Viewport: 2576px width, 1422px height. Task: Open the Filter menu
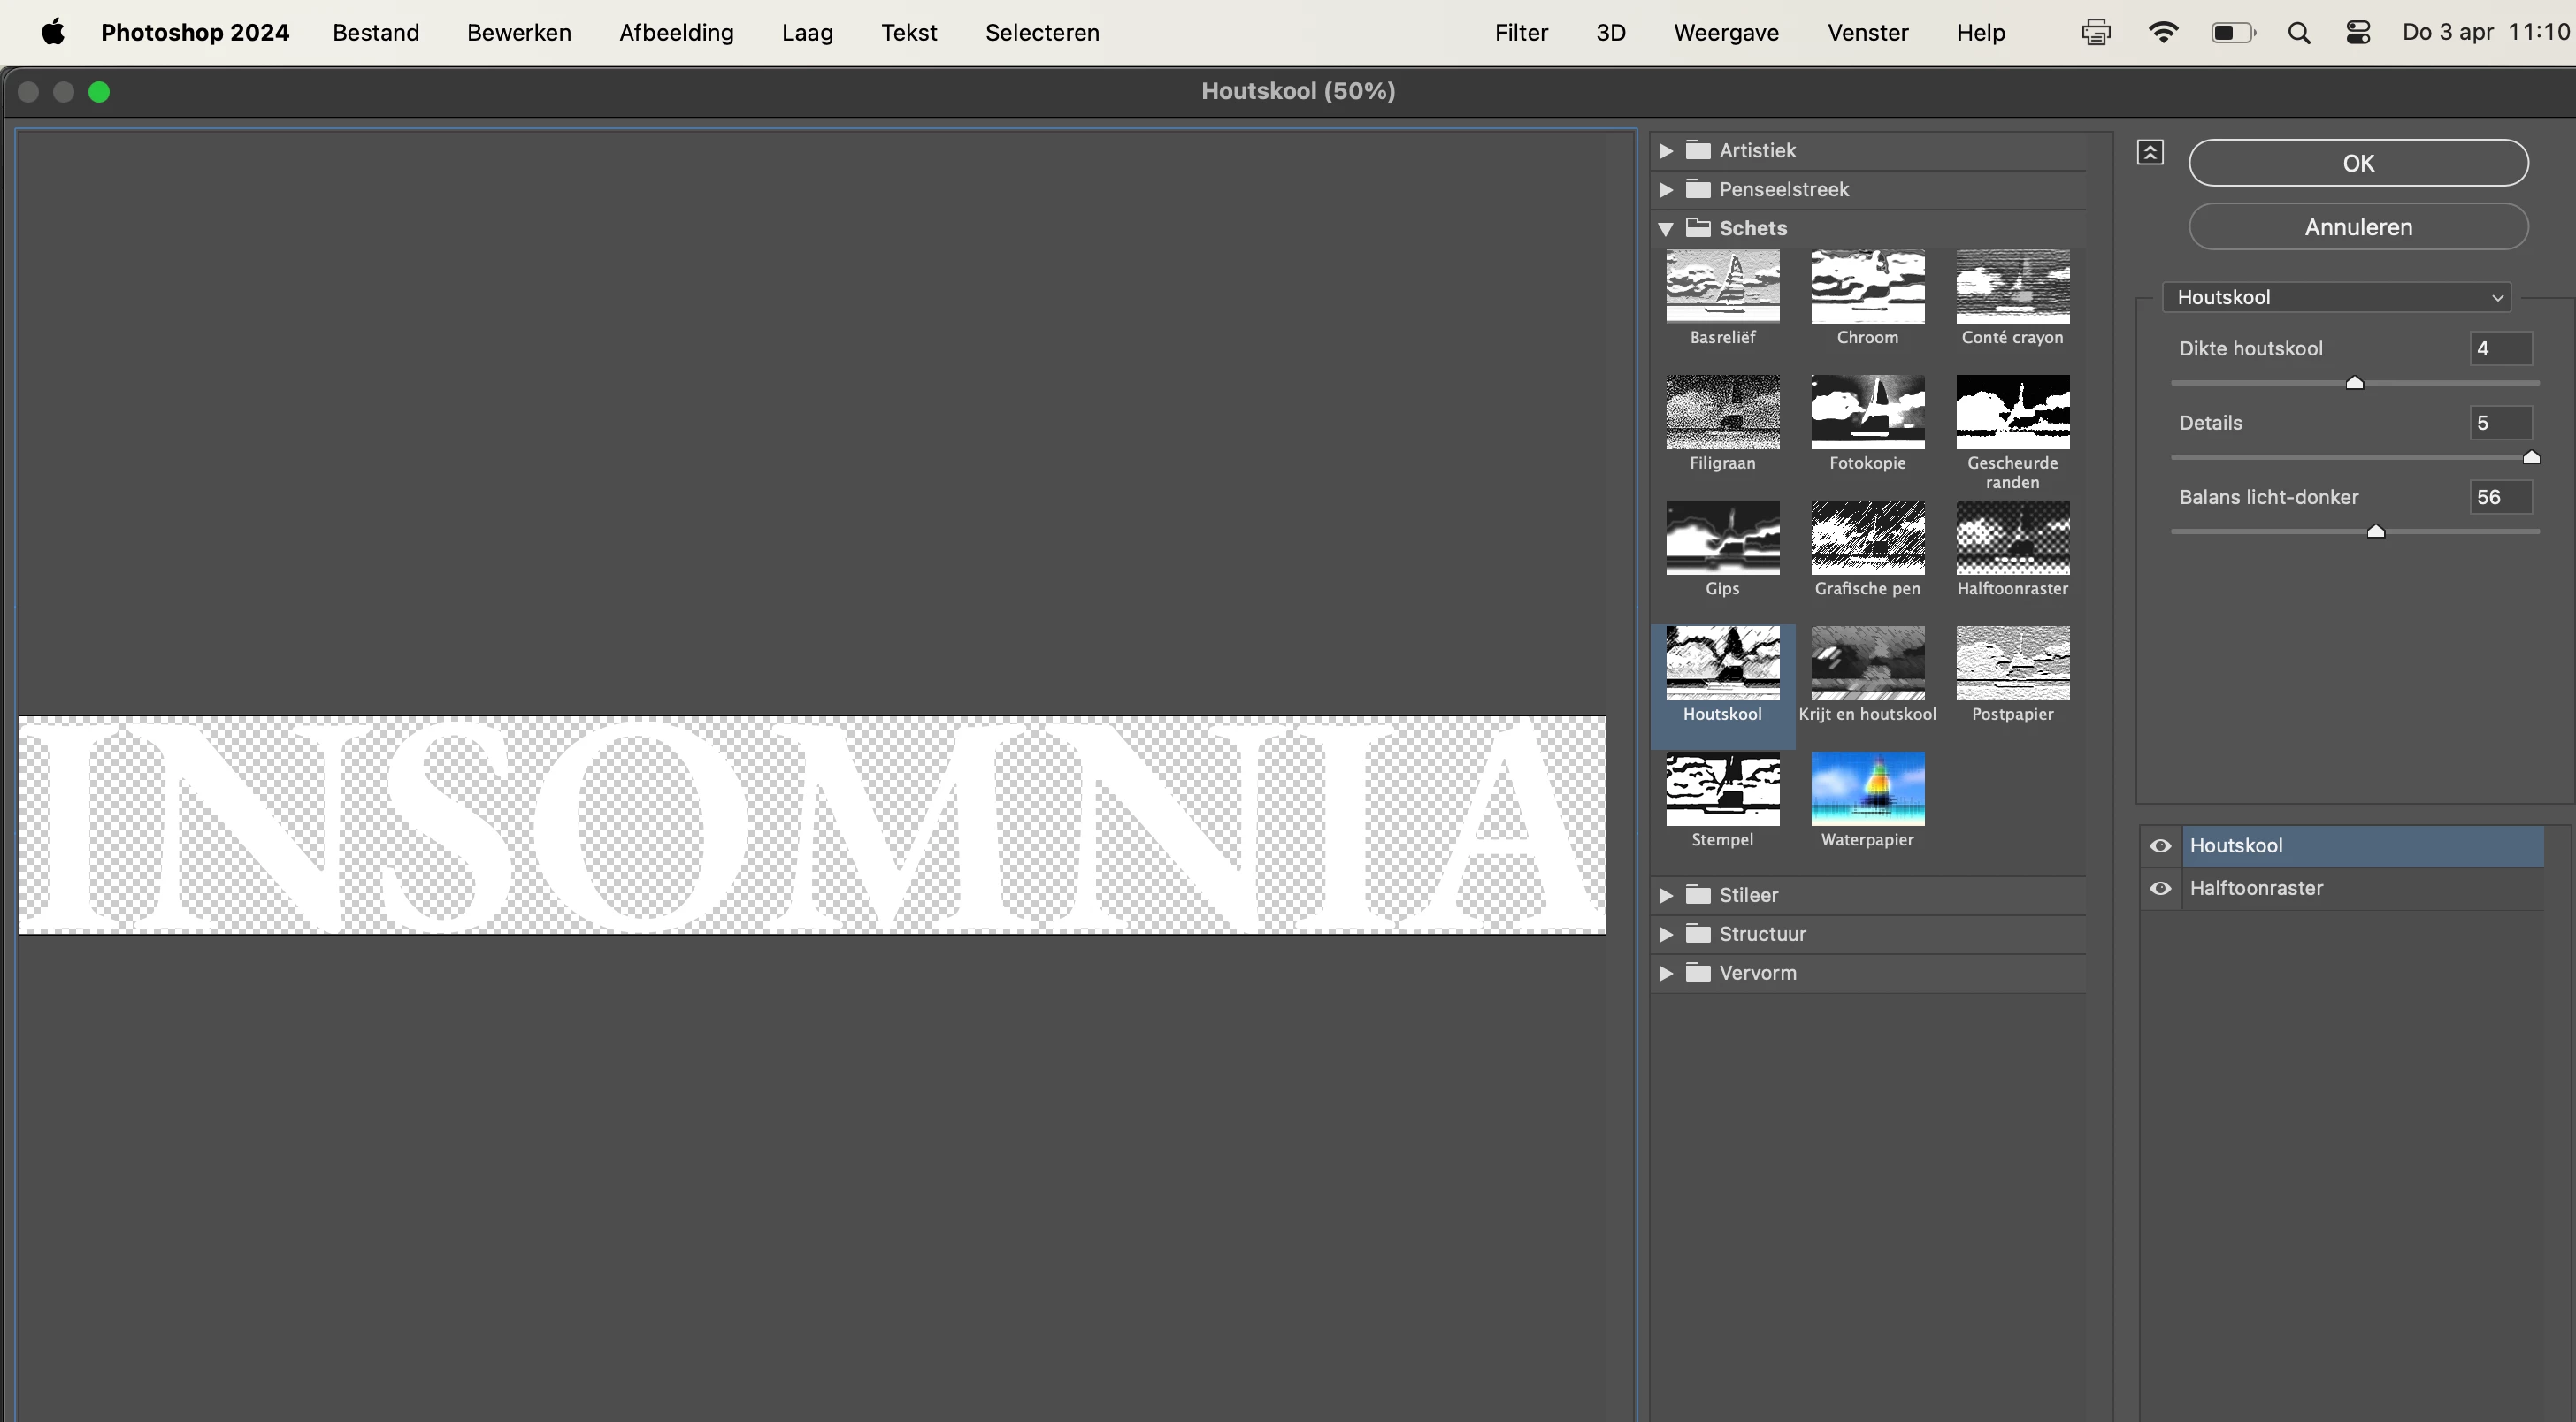(x=1520, y=33)
